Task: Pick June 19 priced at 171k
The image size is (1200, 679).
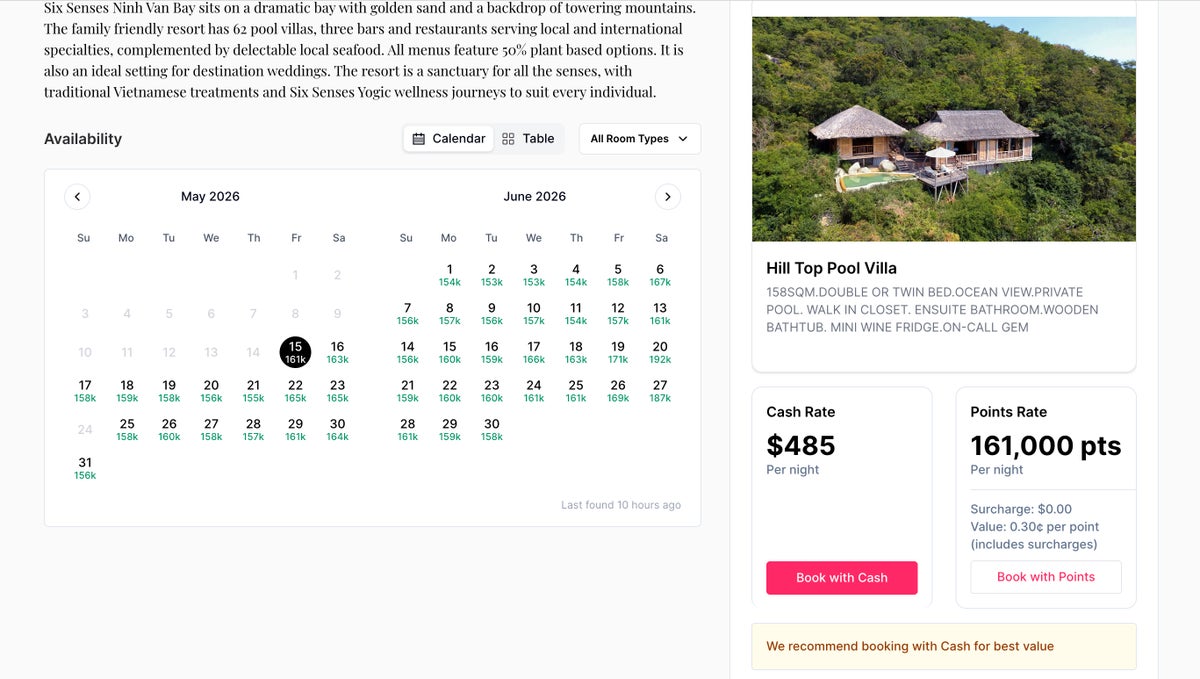Action: pos(618,352)
